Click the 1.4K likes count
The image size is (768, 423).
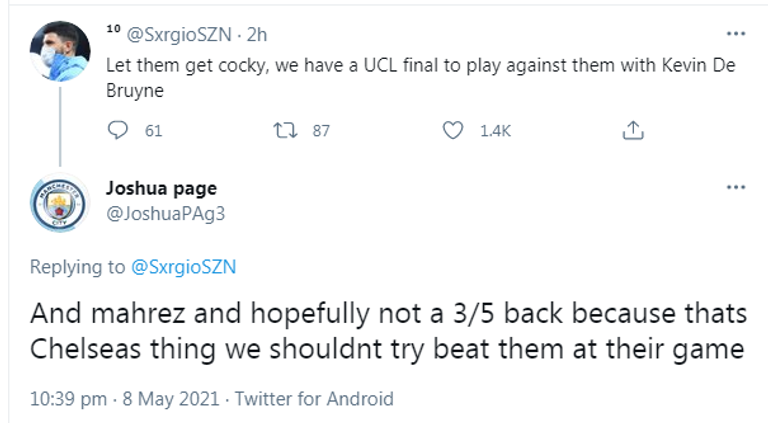496,131
